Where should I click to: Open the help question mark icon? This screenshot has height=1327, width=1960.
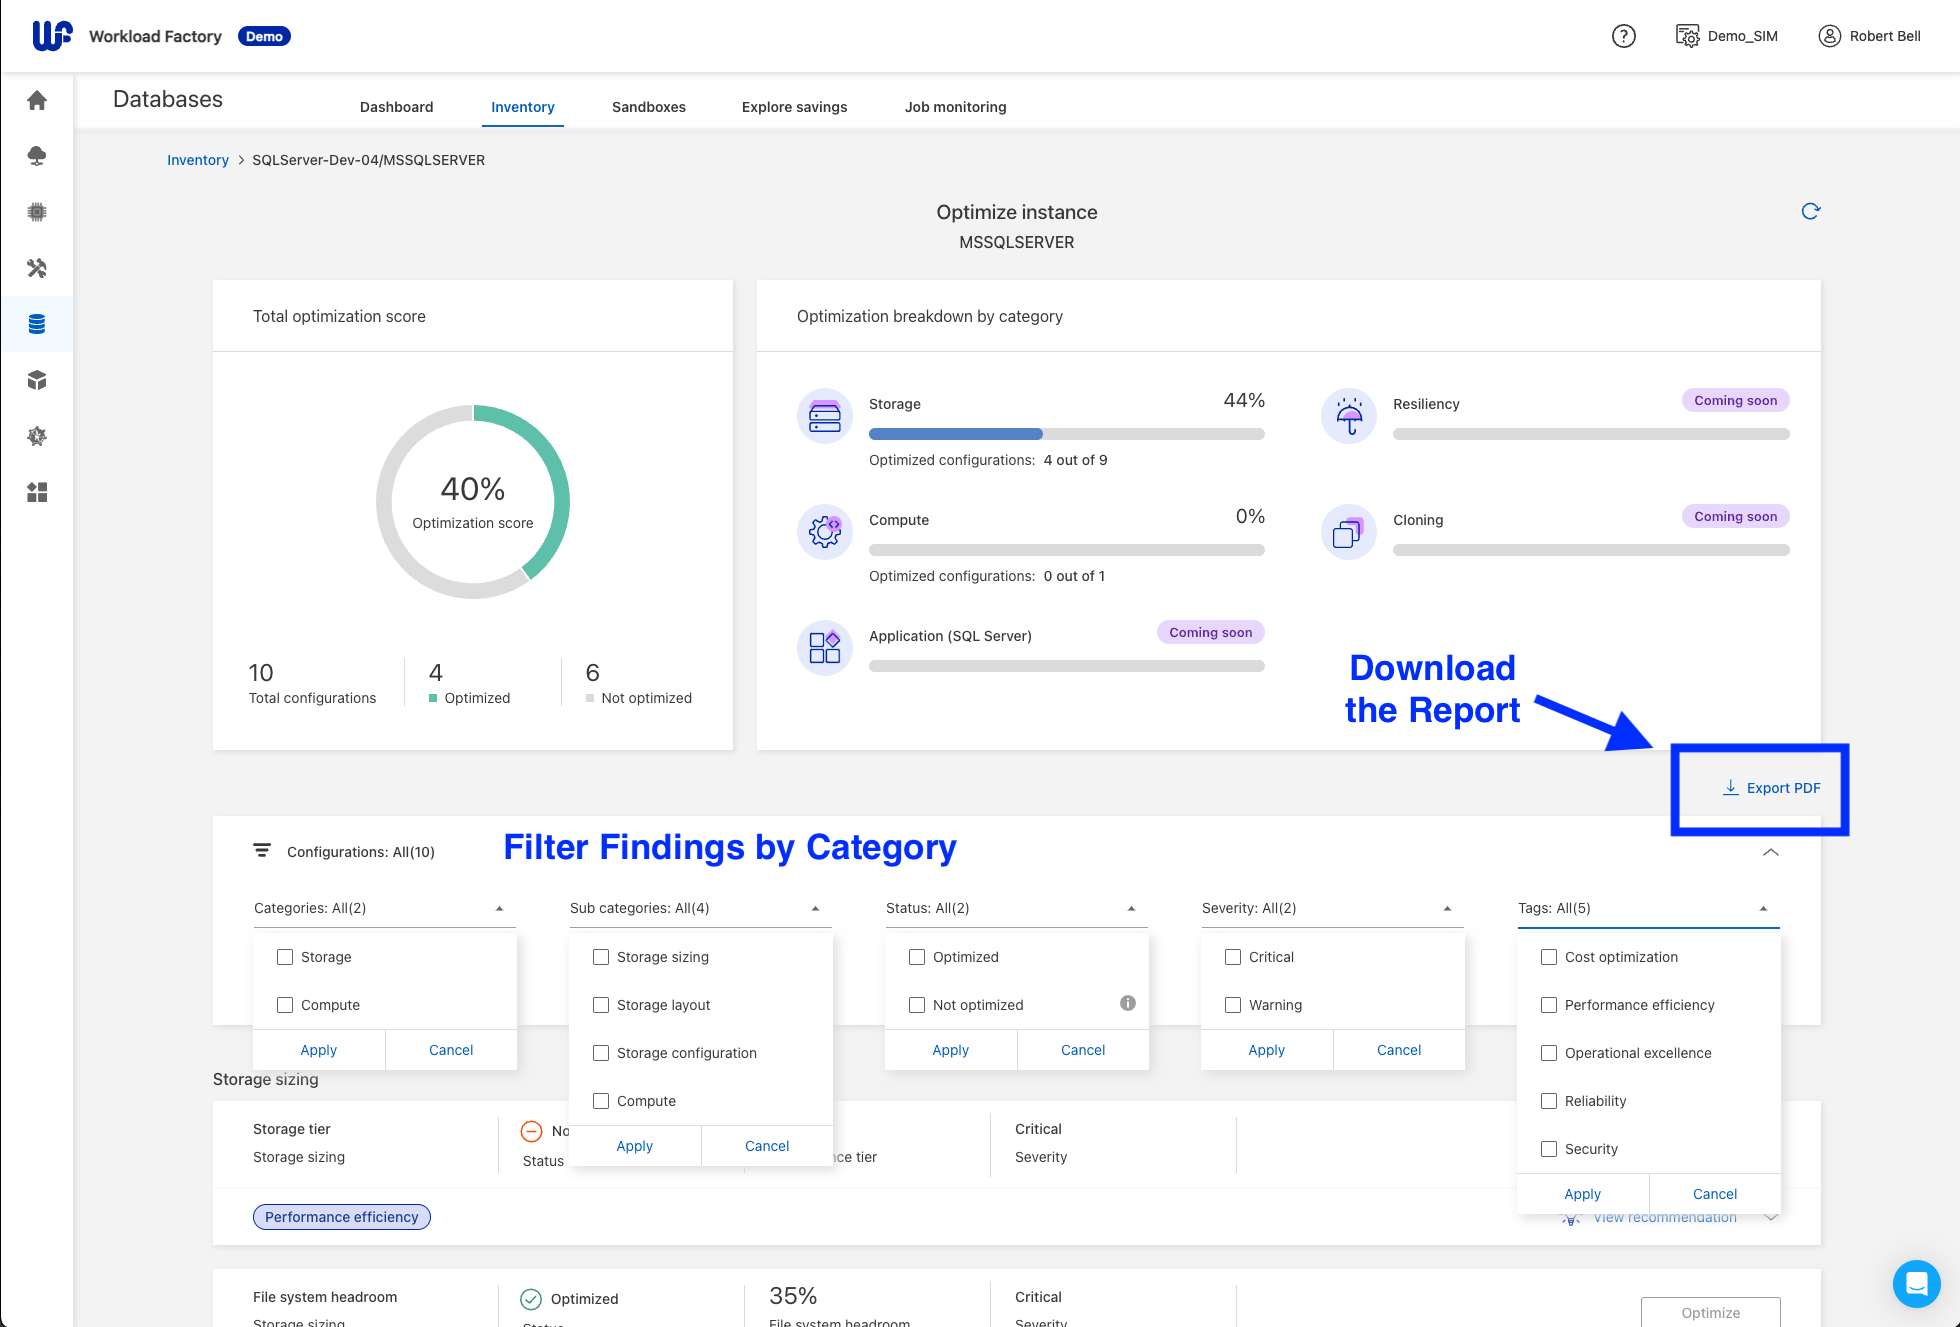pyautogui.click(x=1623, y=36)
